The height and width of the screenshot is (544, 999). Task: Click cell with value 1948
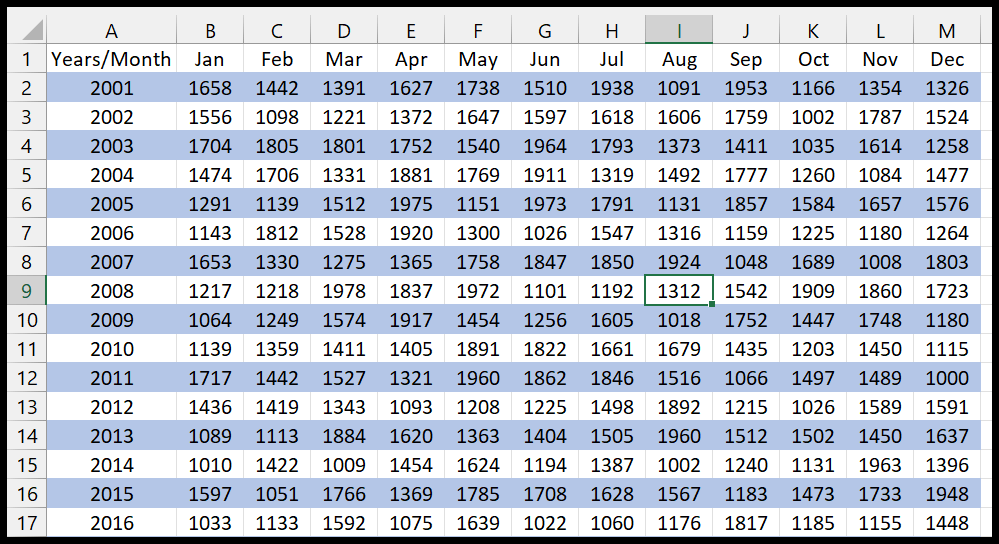point(947,494)
